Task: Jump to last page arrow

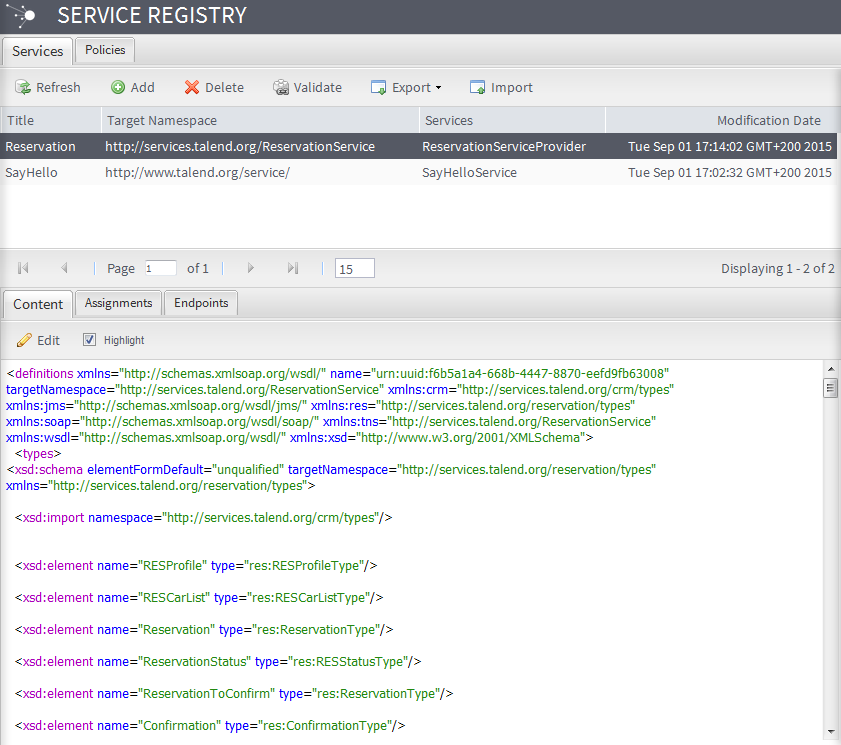Action: point(293,268)
